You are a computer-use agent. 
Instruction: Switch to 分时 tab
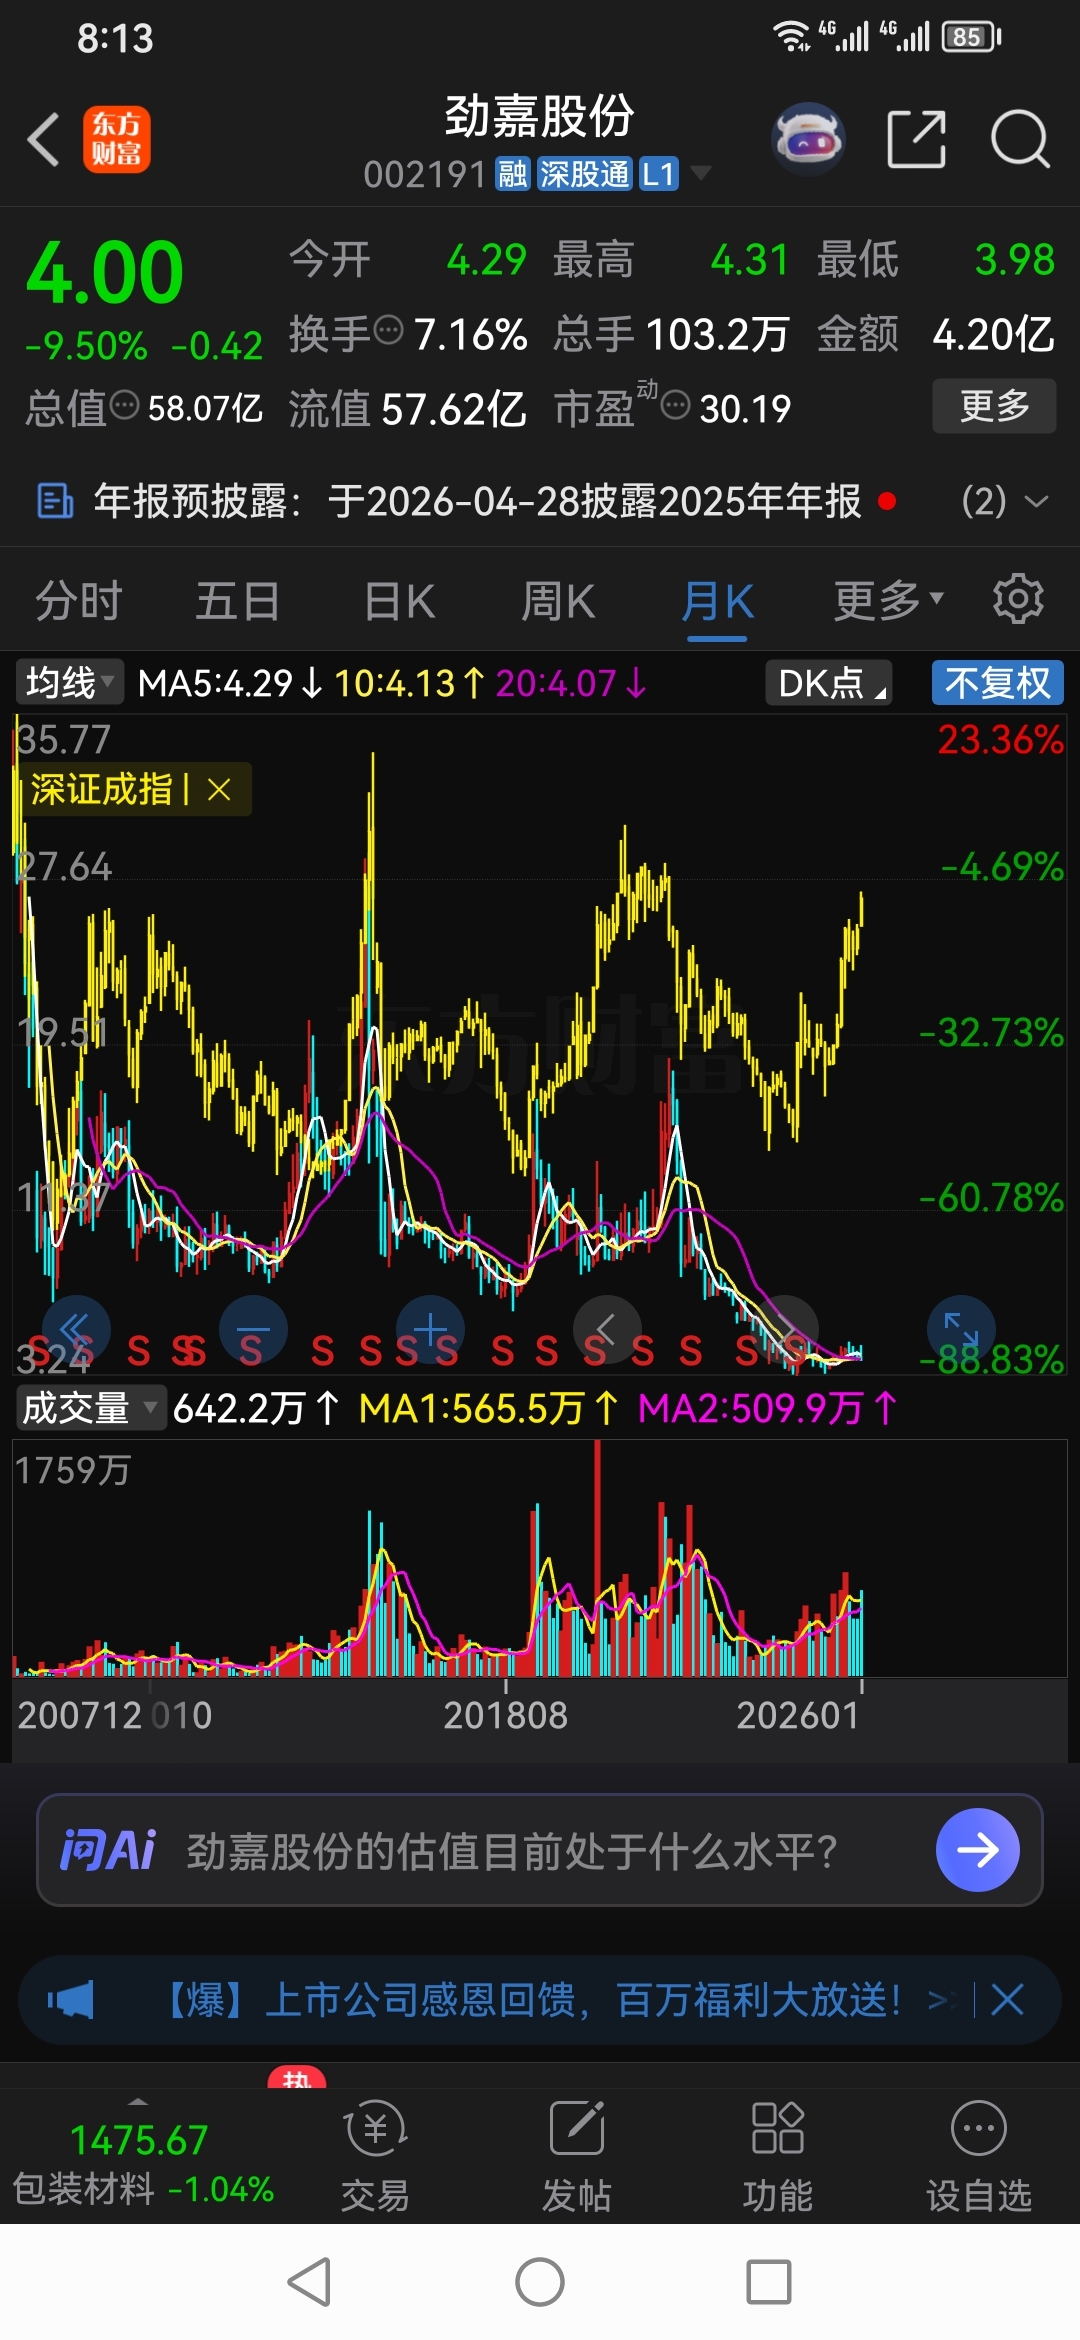79,601
